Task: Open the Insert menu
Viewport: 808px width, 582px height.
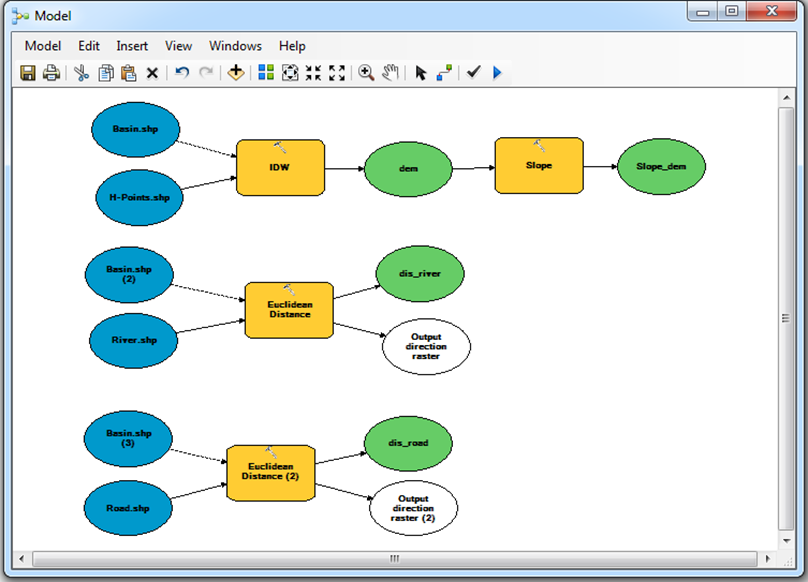Action: click(132, 46)
